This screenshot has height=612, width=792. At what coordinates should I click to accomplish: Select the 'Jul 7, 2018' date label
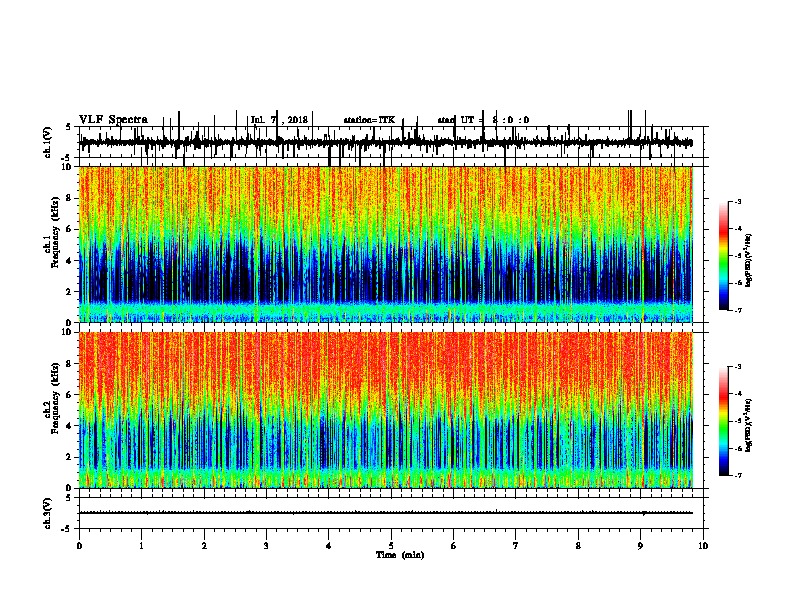279,120
